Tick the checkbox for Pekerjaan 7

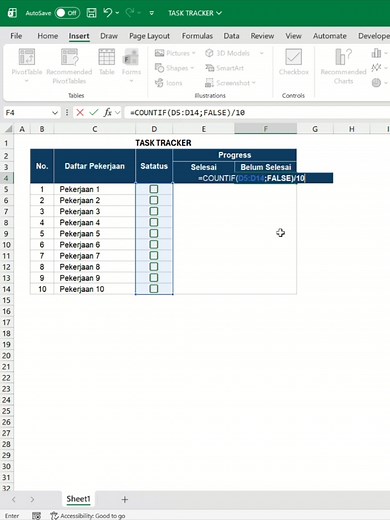pos(154,256)
